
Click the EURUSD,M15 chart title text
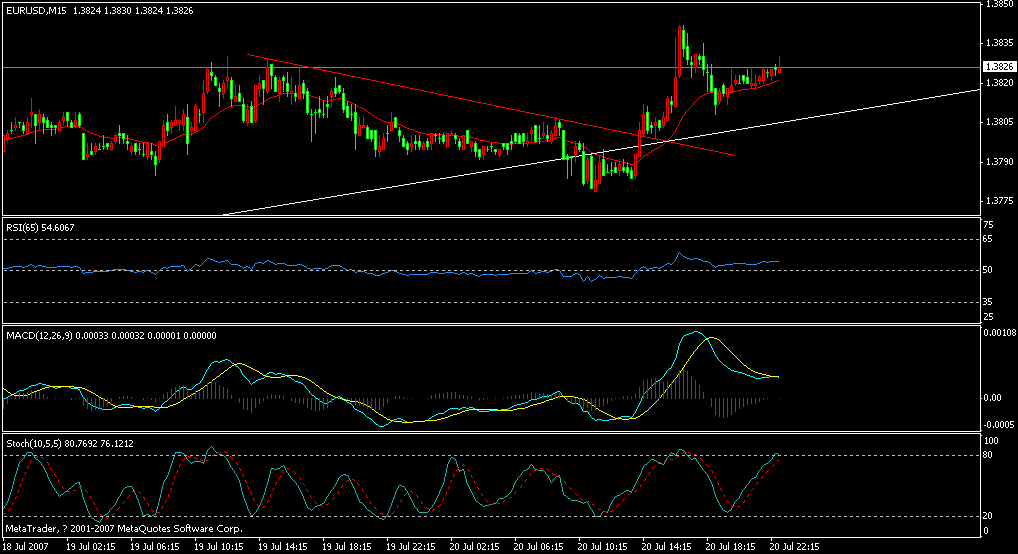[x=36, y=11]
